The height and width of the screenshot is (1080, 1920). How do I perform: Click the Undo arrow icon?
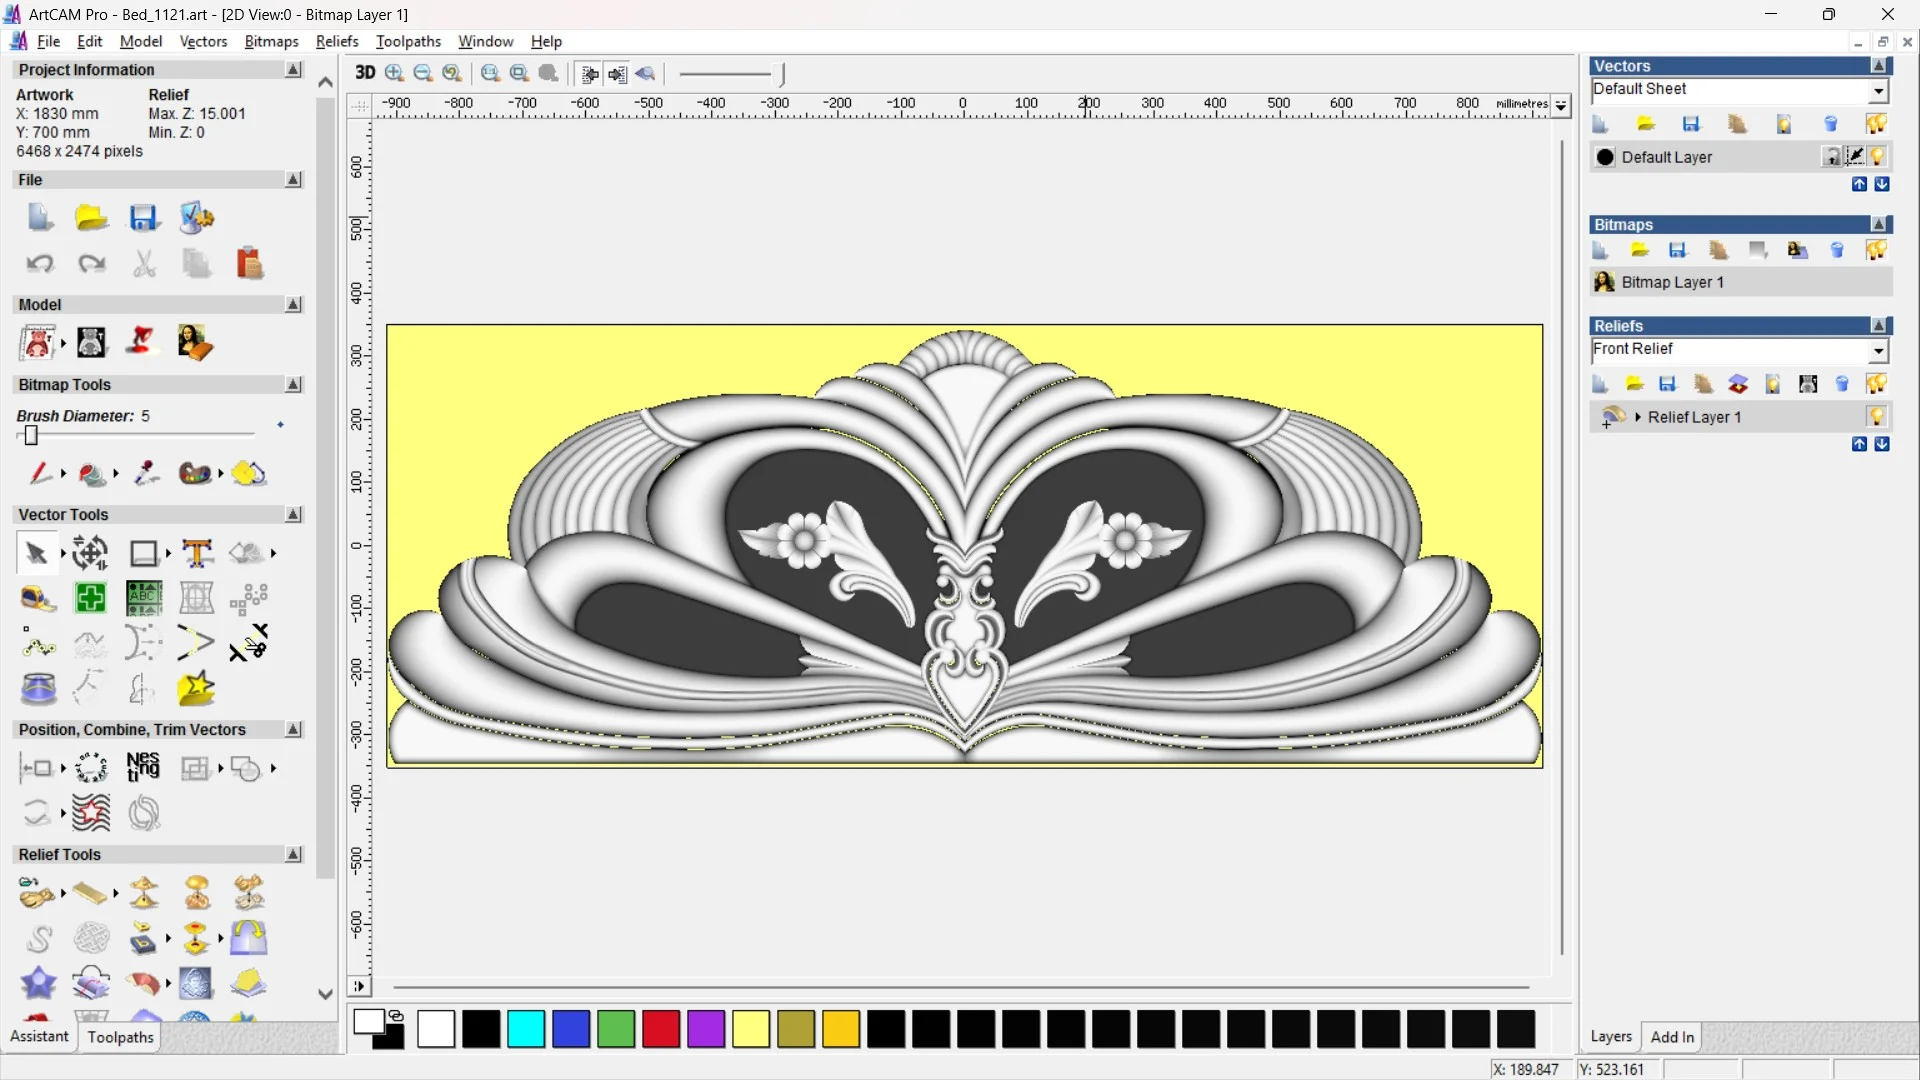40,264
